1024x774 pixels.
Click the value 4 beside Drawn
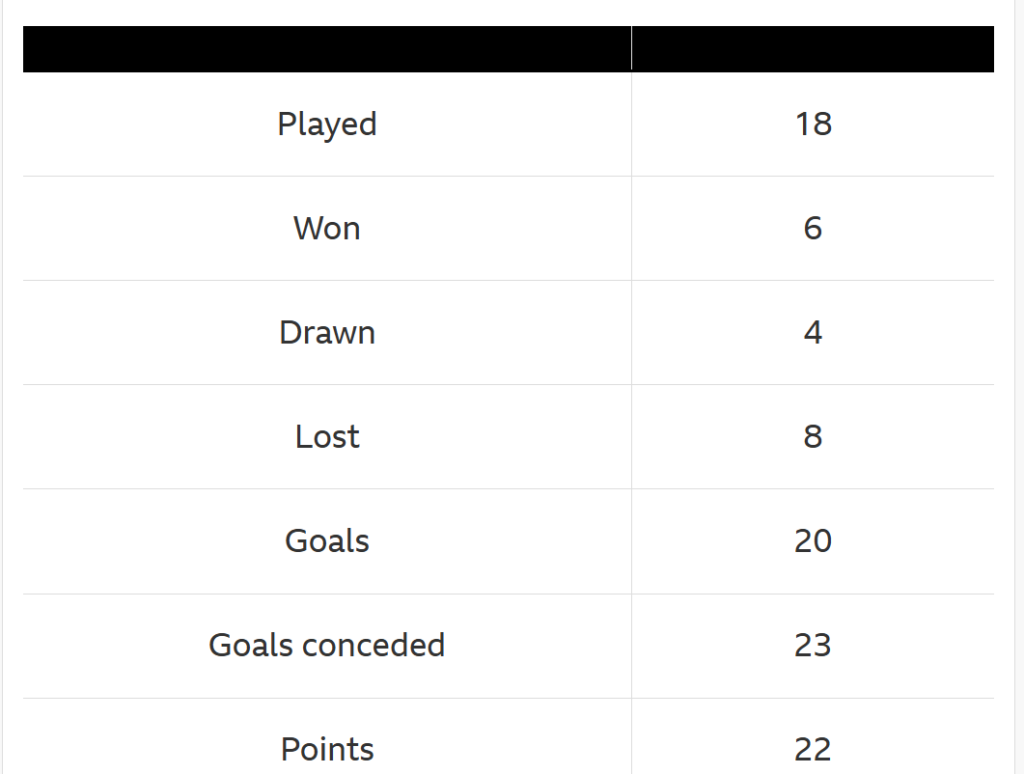pos(813,332)
